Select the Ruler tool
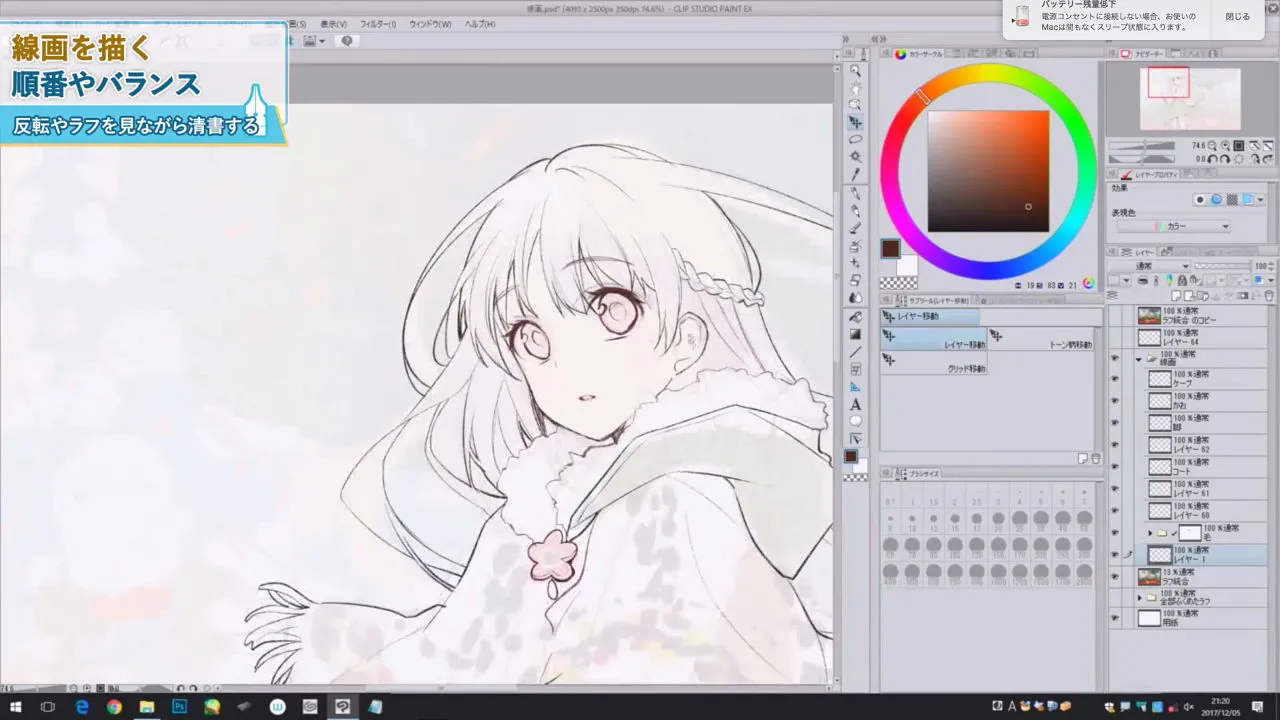The image size is (1280, 720). pos(855,387)
